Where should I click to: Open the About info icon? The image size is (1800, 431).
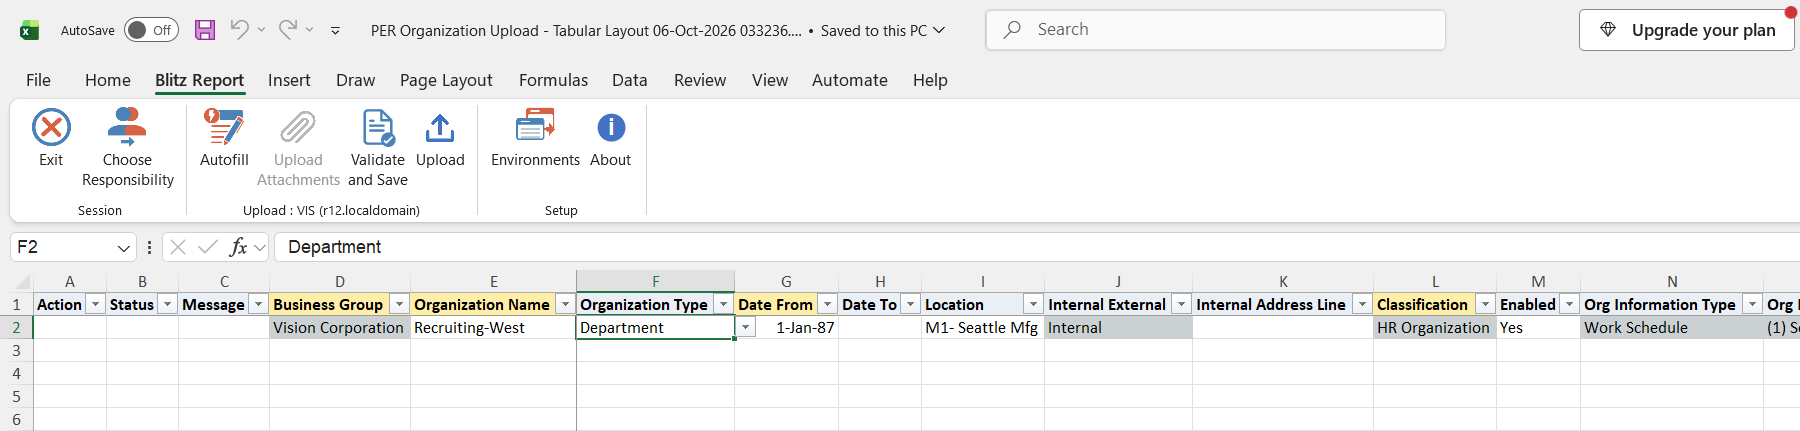[x=611, y=128]
